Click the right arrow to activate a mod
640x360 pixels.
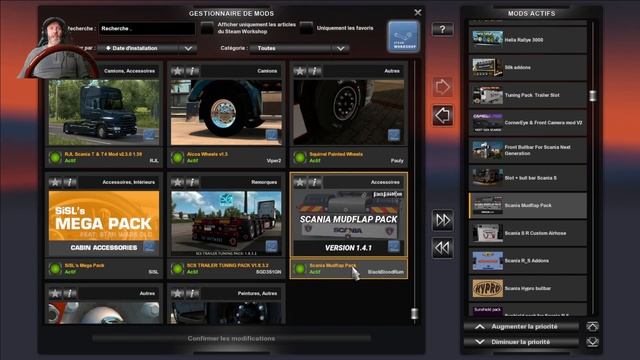442,87
